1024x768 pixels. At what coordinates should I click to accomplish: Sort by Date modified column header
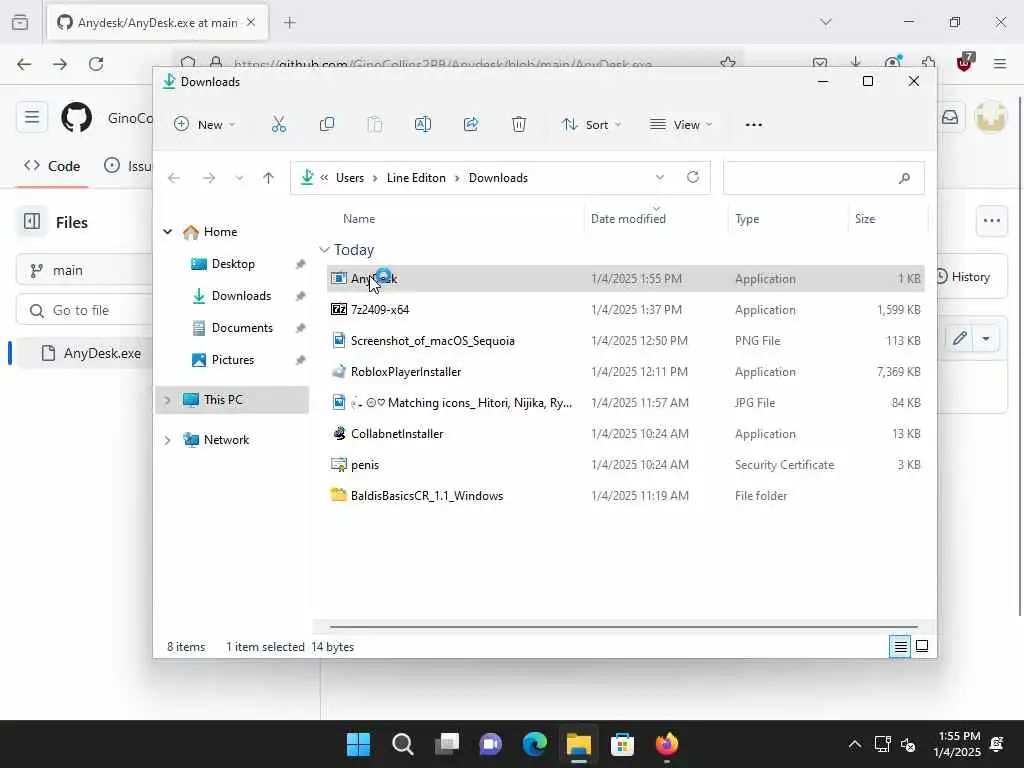[628, 219]
